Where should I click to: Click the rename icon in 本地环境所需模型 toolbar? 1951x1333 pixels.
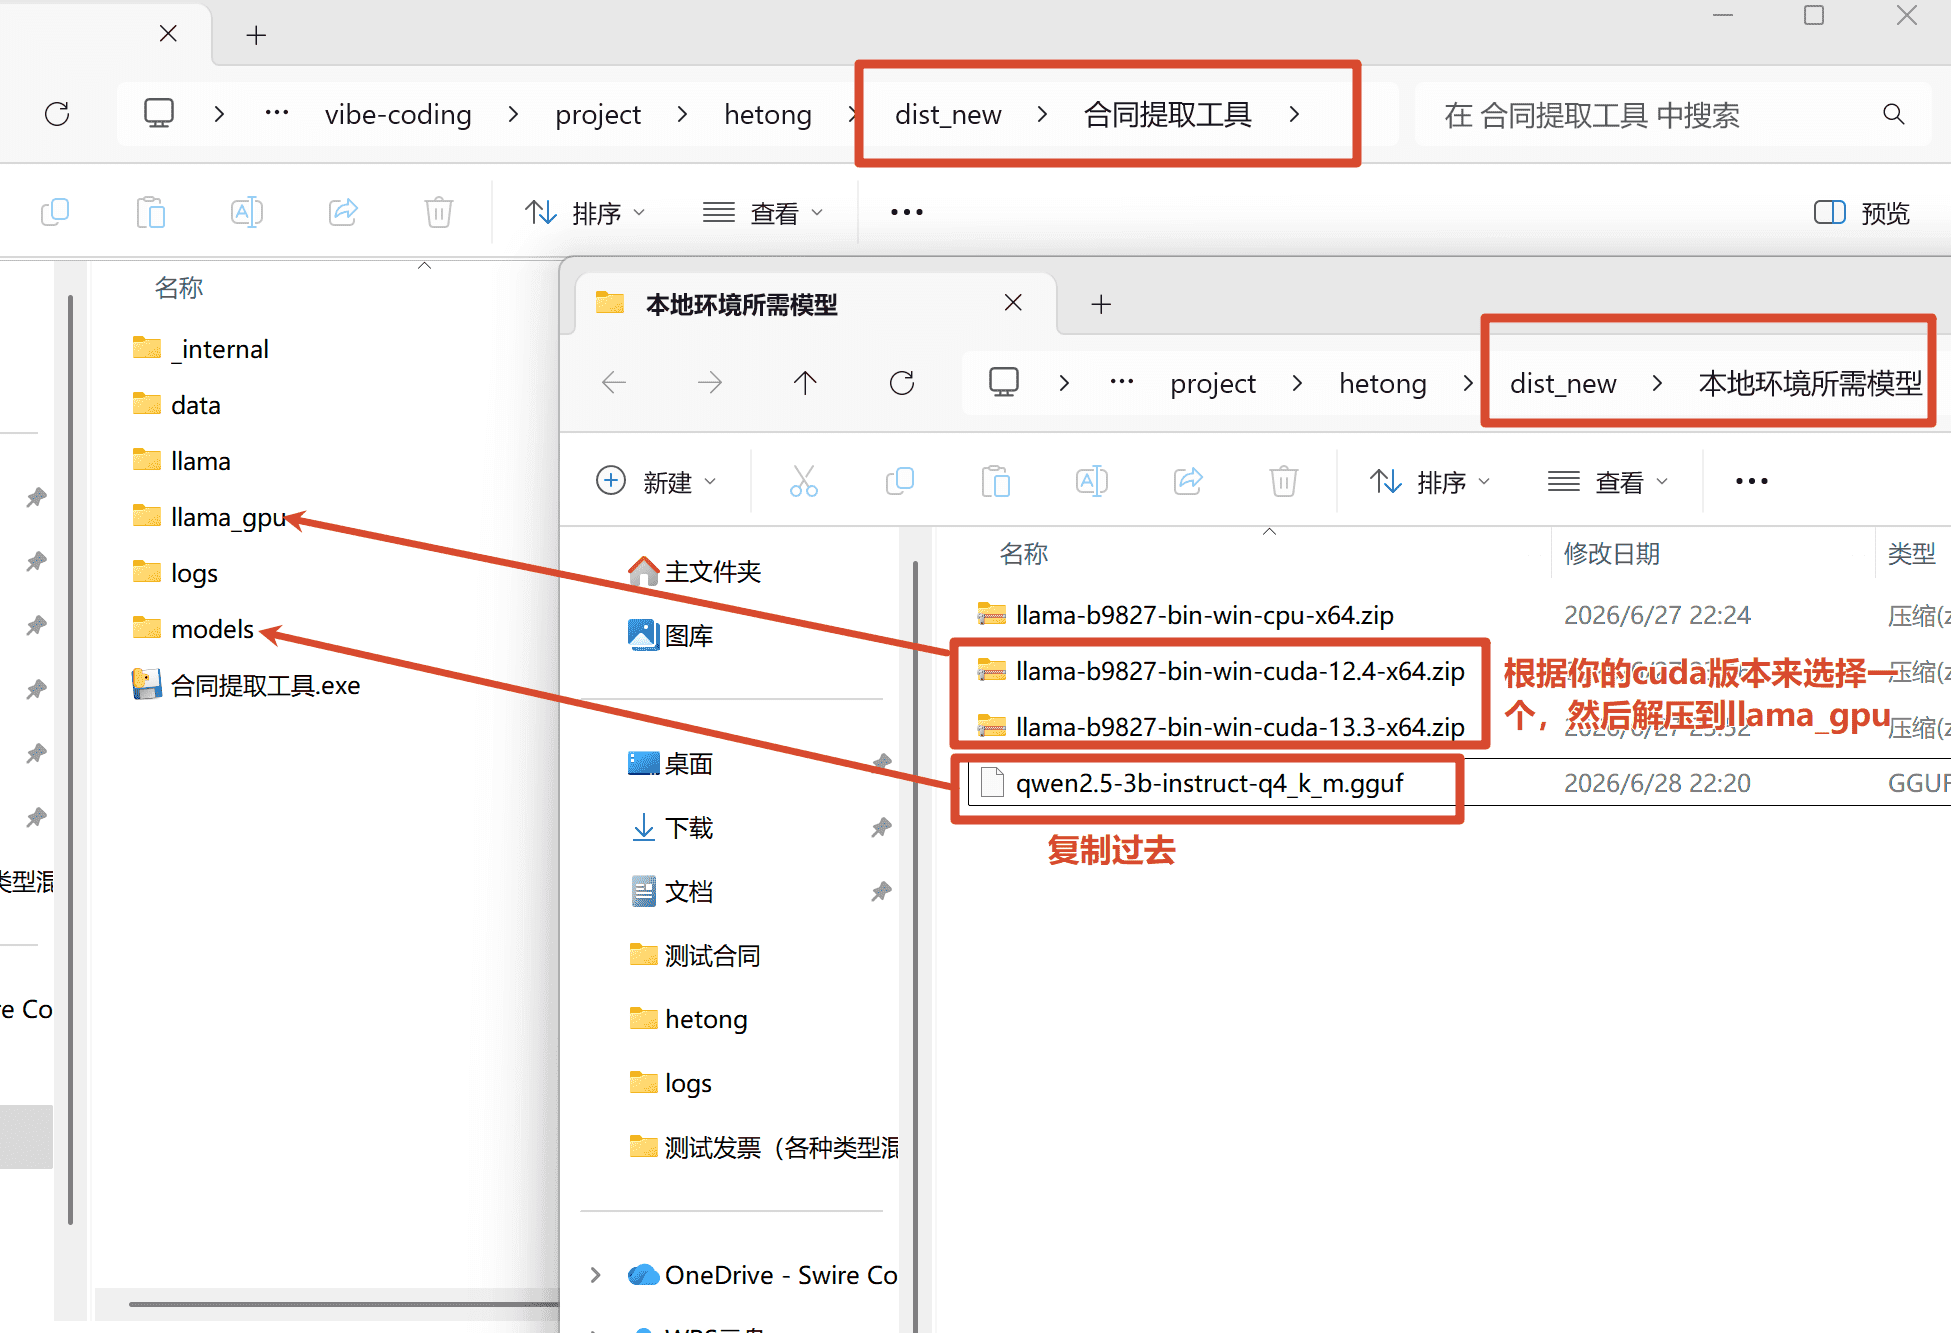click(1092, 481)
